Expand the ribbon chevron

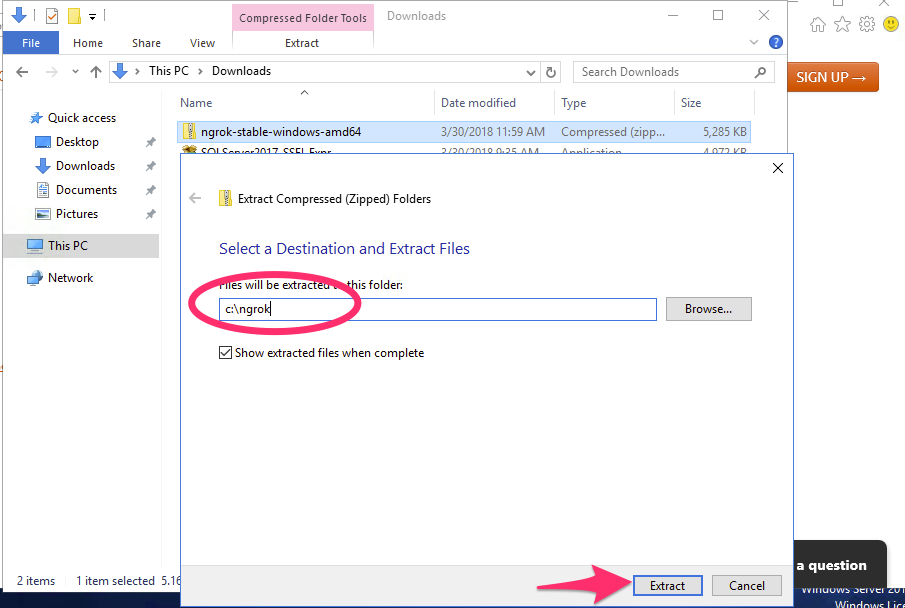pyautogui.click(x=753, y=42)
